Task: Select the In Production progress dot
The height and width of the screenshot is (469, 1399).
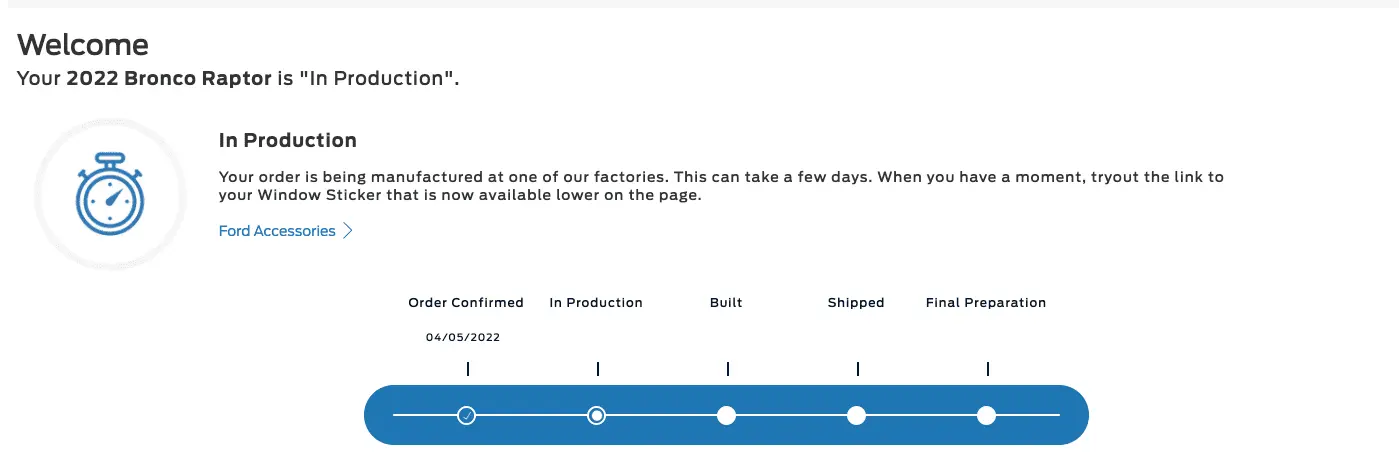Action: 597,415
